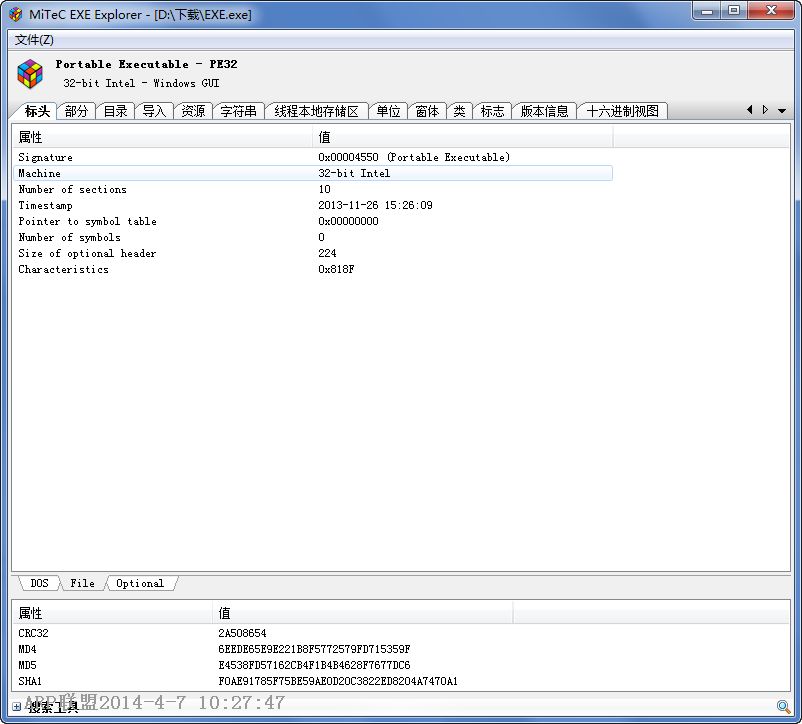Select the DOS header sub-tab
The width and height of the screenshot is (802, 724).
click(x=39, y=583)
